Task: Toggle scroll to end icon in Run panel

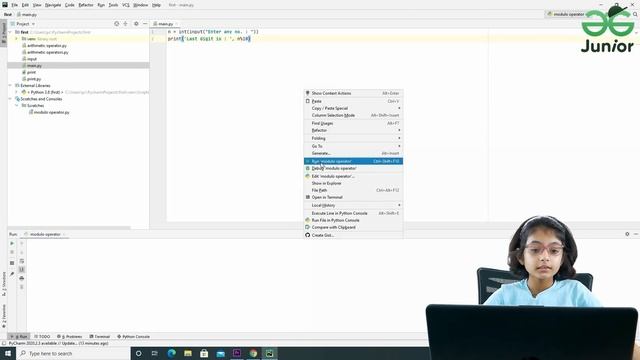Action: pos(22,269)
